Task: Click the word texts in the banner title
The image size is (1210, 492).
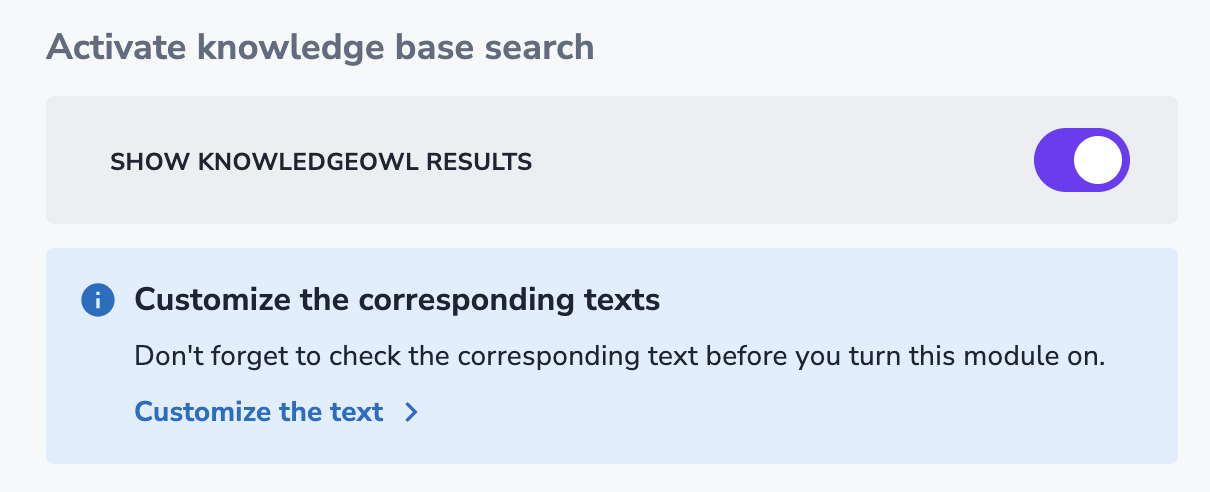Action: pyautogui.click(x=627, y=299)
